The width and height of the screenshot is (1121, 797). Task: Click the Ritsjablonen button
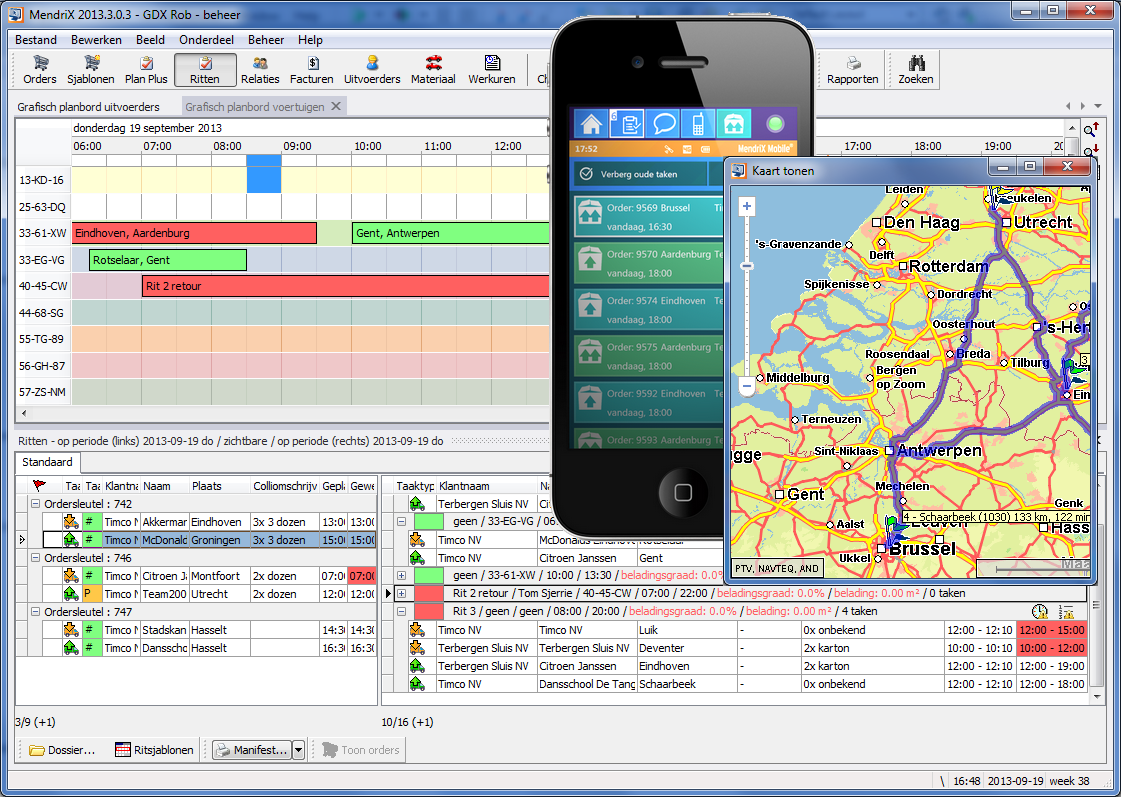tap(154, 750)
